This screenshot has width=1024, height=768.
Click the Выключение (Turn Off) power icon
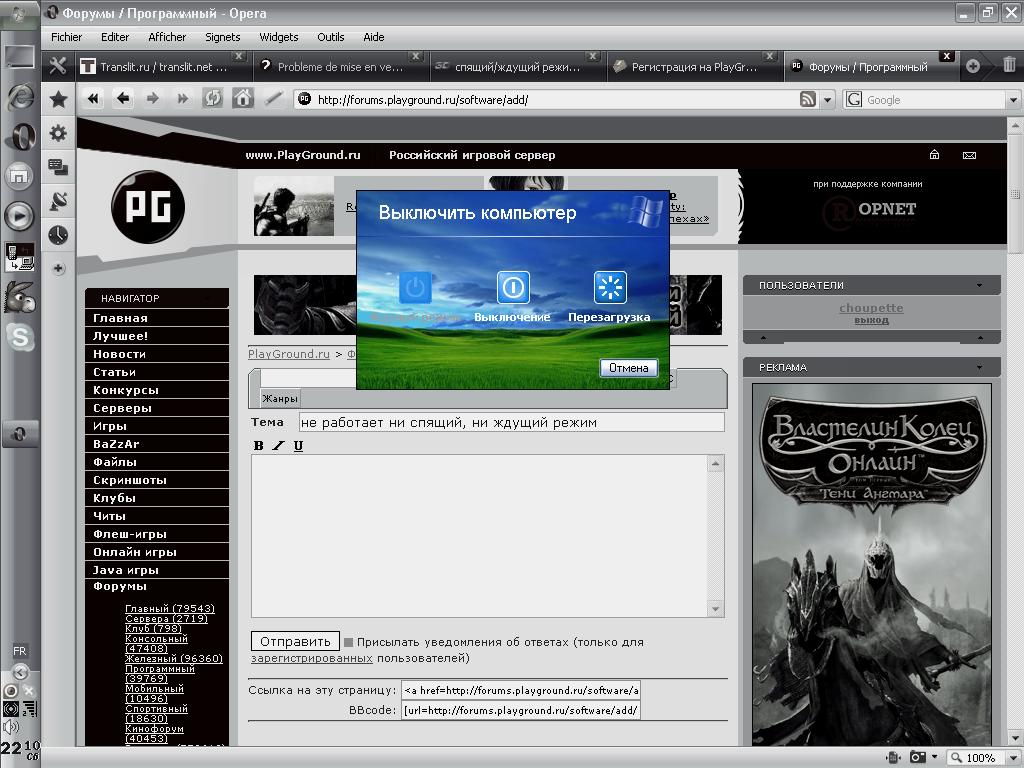click(513, 287)
